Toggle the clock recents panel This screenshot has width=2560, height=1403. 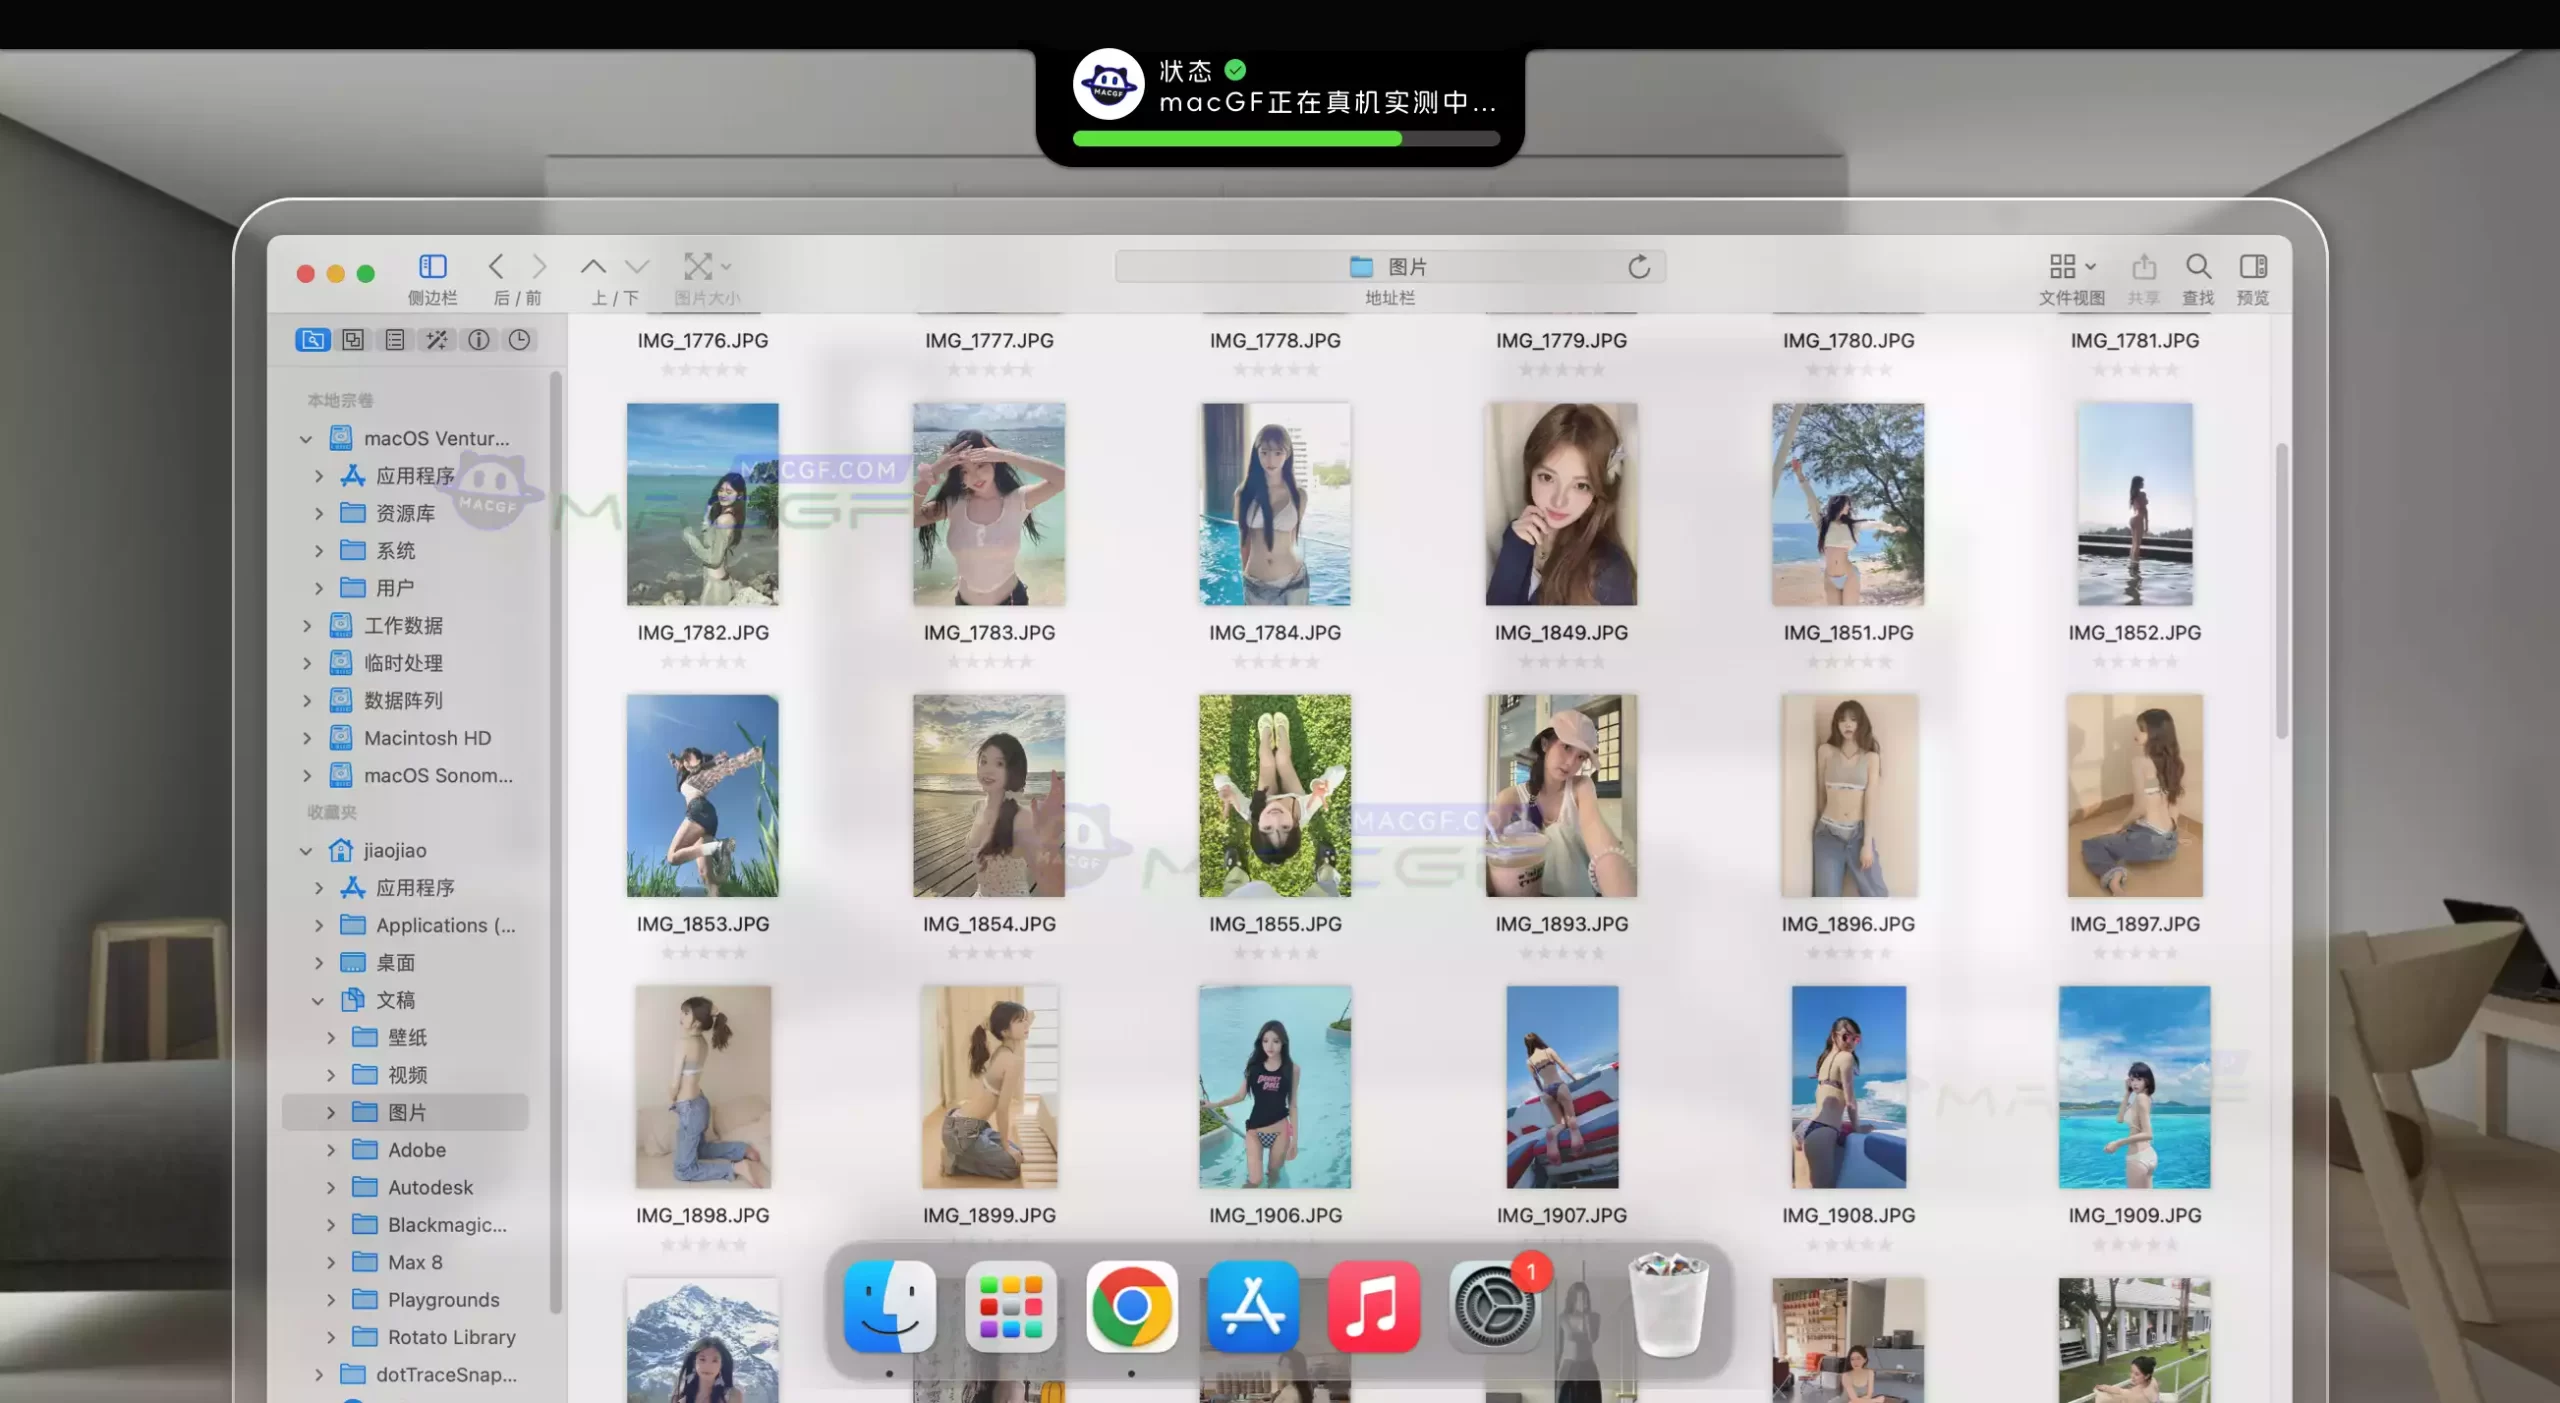pyautogui.click(x=518, y=340)
